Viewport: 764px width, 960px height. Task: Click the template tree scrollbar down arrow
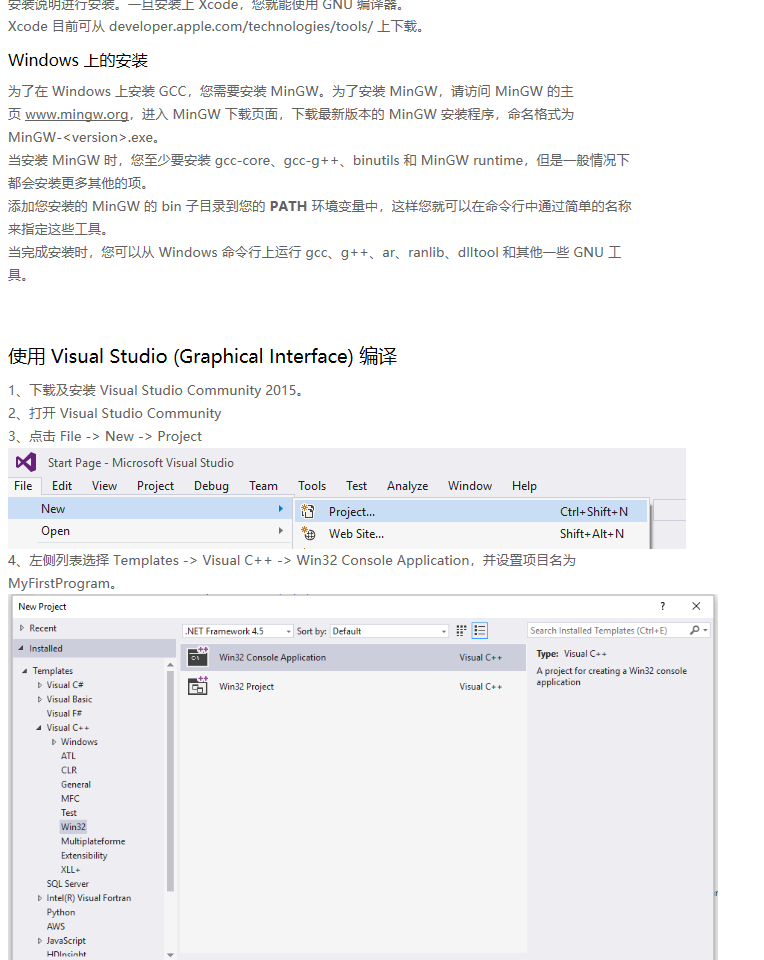tap(170, 954)
